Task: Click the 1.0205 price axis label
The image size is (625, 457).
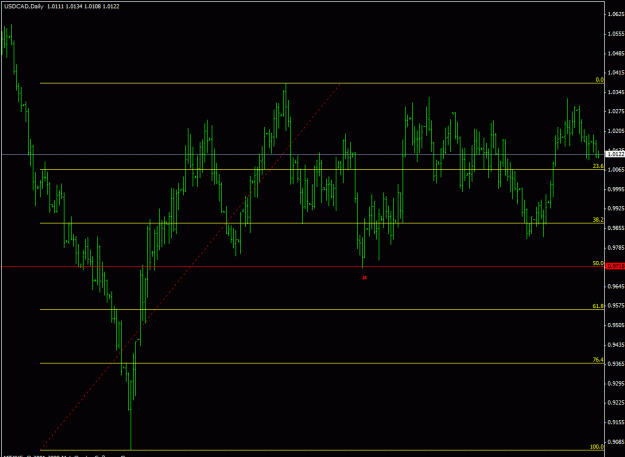Action: point(615,131)
